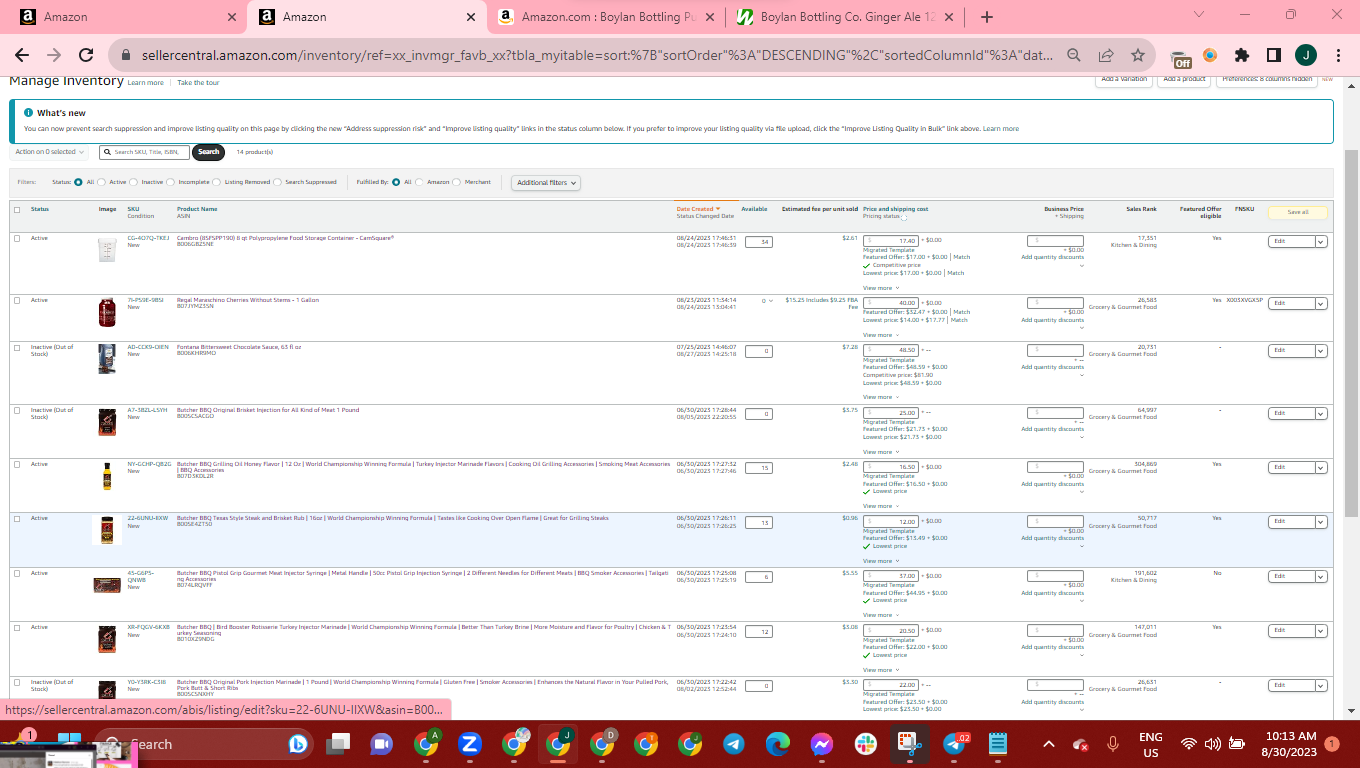Click the black Search button

coord(208,152)
